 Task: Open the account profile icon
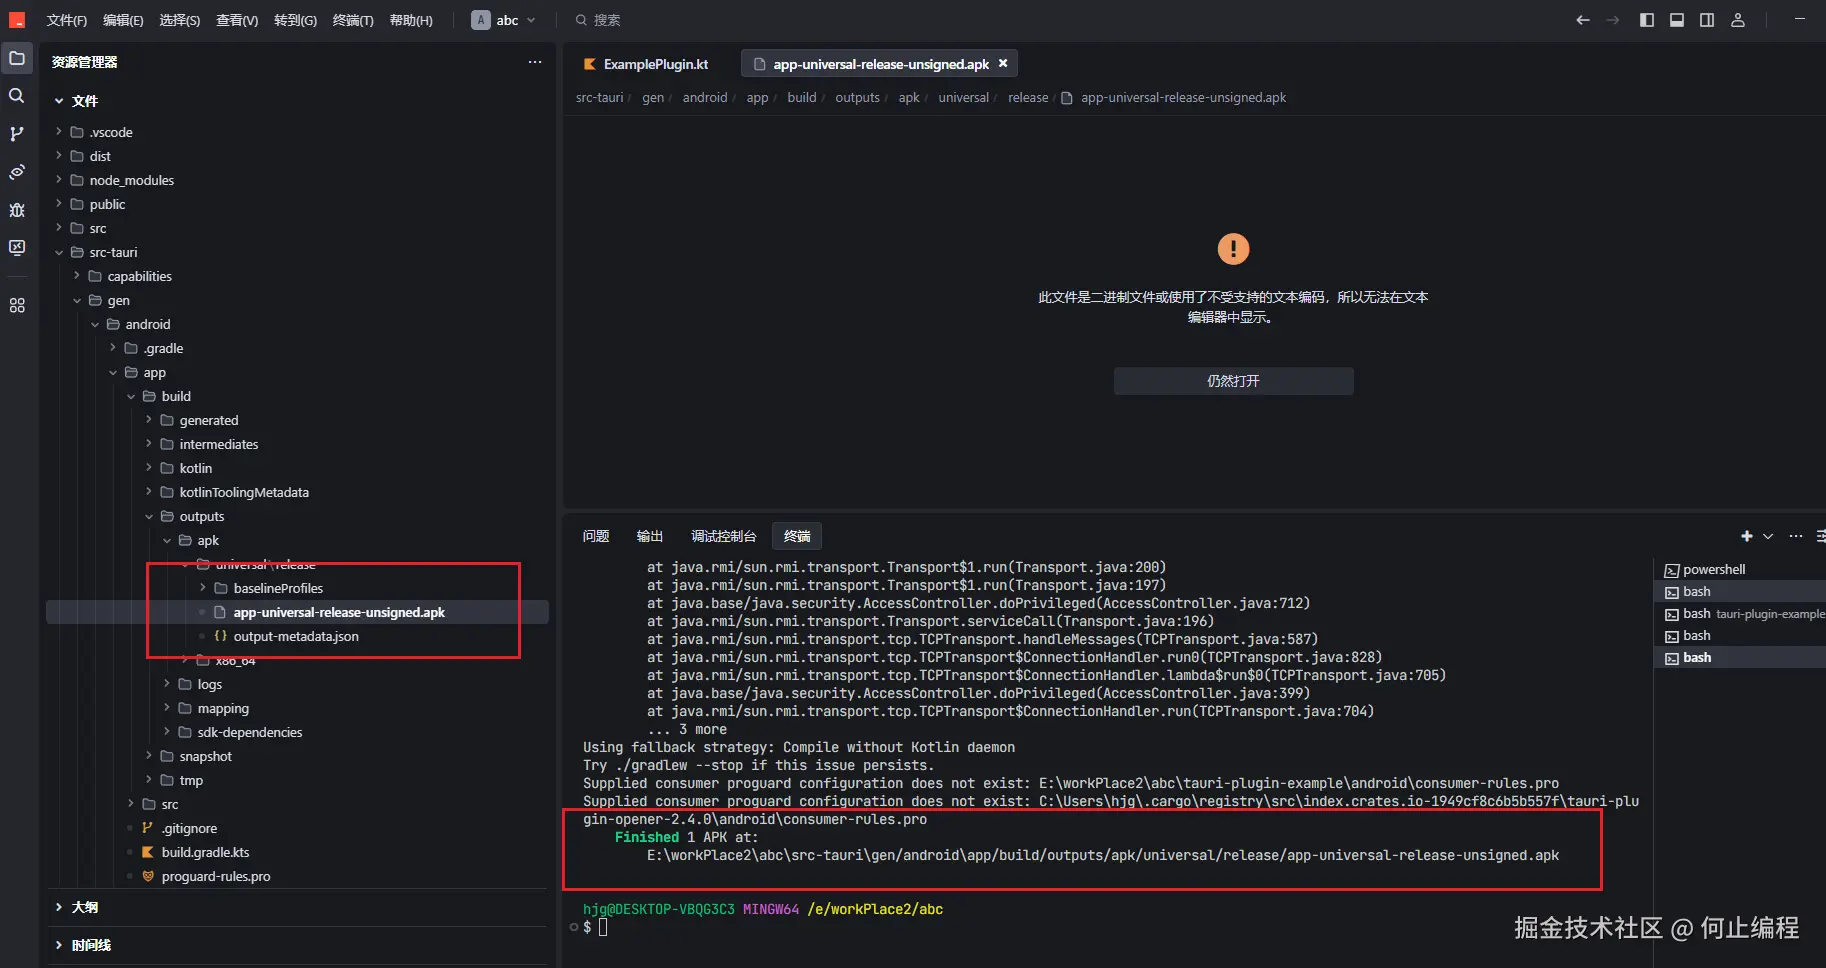pyautogui.click(x=1738, y=20)
